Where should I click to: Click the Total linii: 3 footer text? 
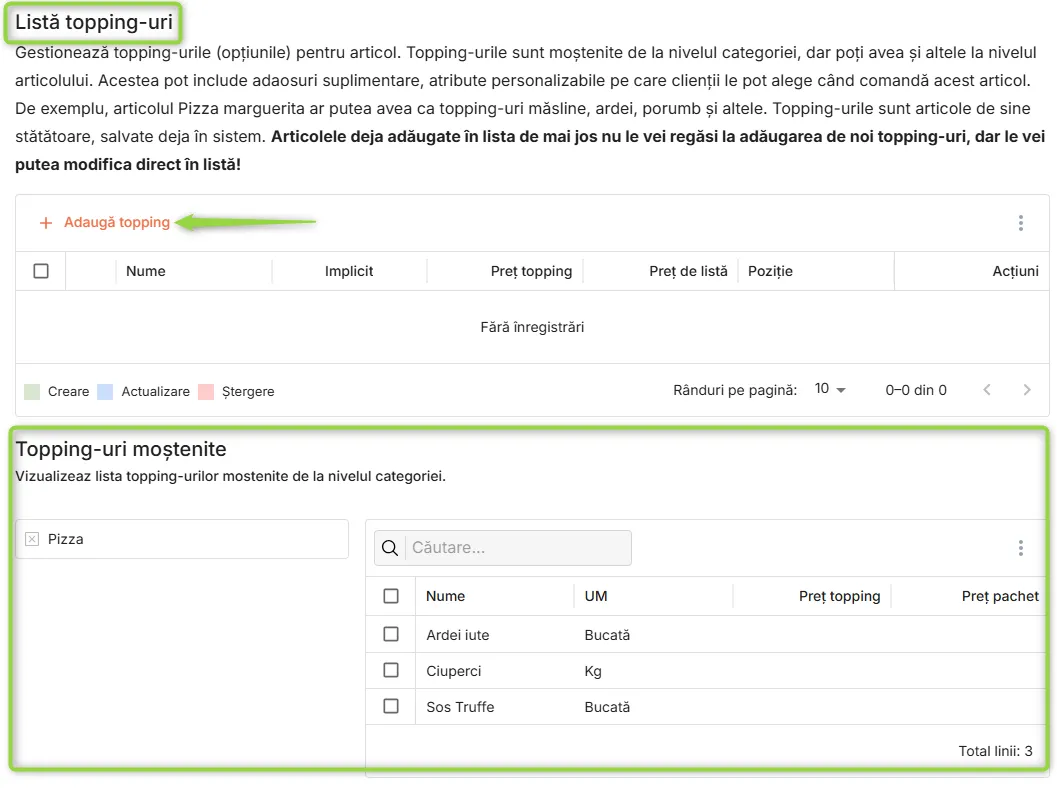(x=996, y=751)
